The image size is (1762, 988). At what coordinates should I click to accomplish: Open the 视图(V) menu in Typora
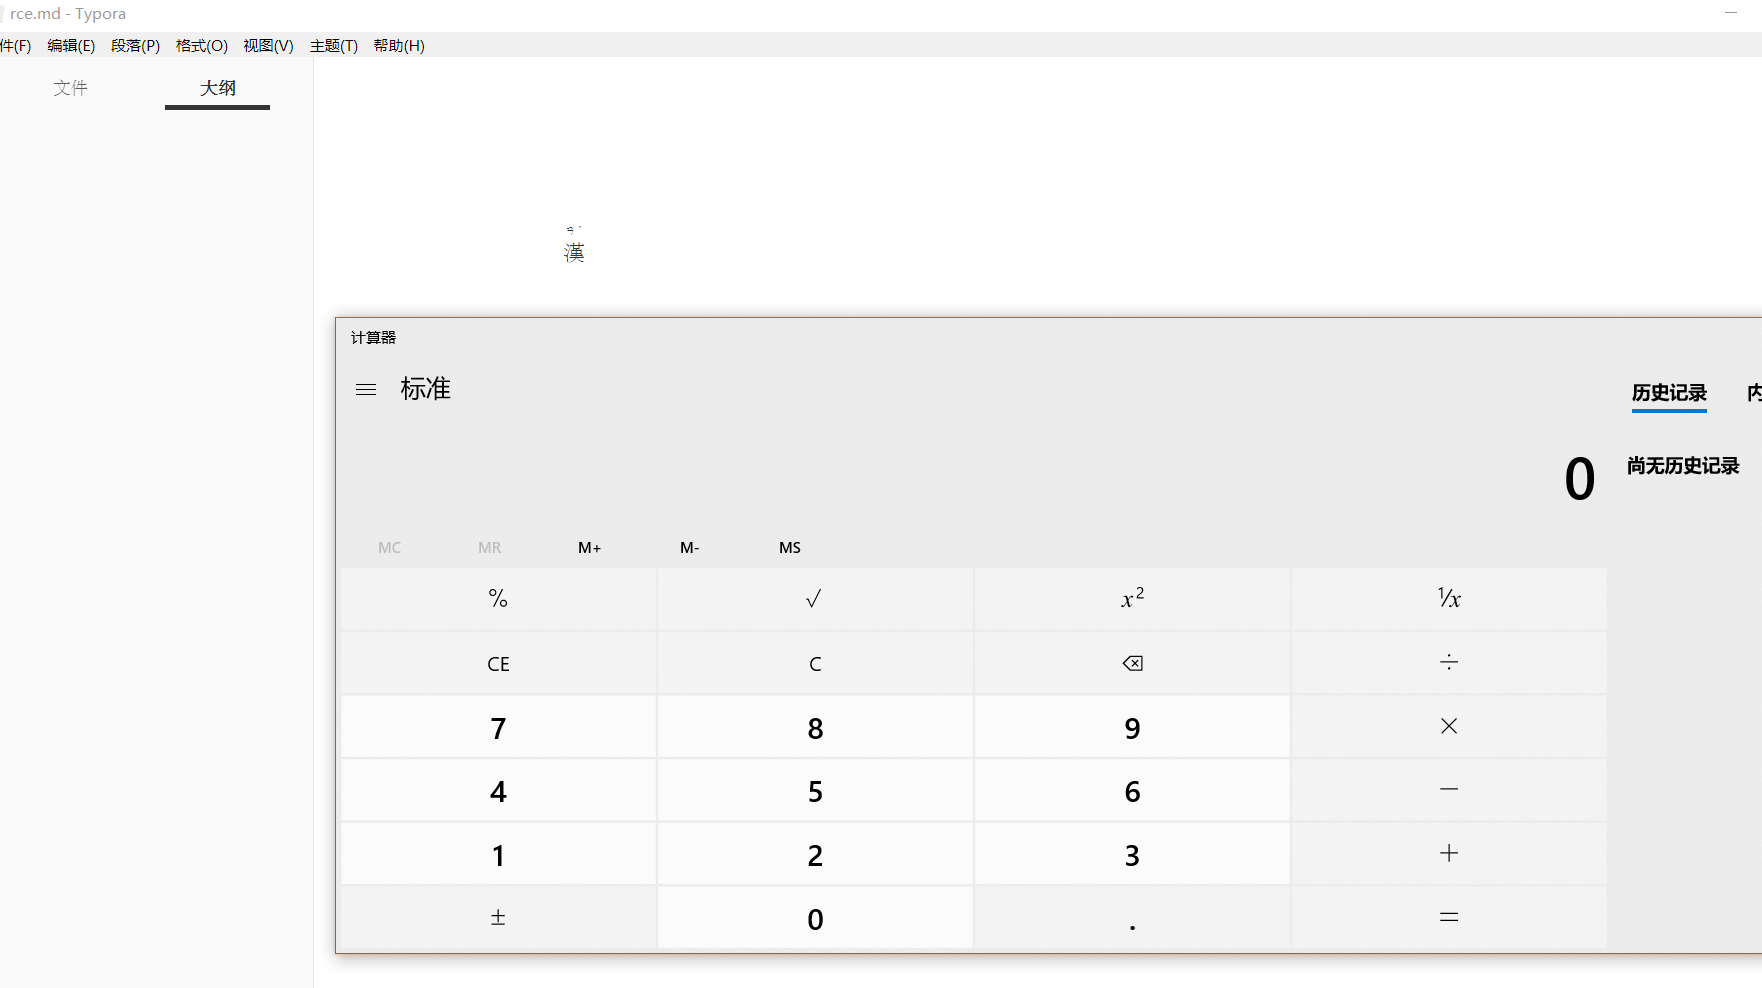(x=267, y=45)
